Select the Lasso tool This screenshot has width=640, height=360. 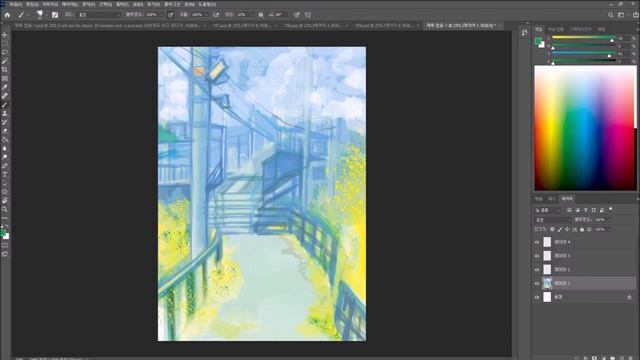click(4, 53)
